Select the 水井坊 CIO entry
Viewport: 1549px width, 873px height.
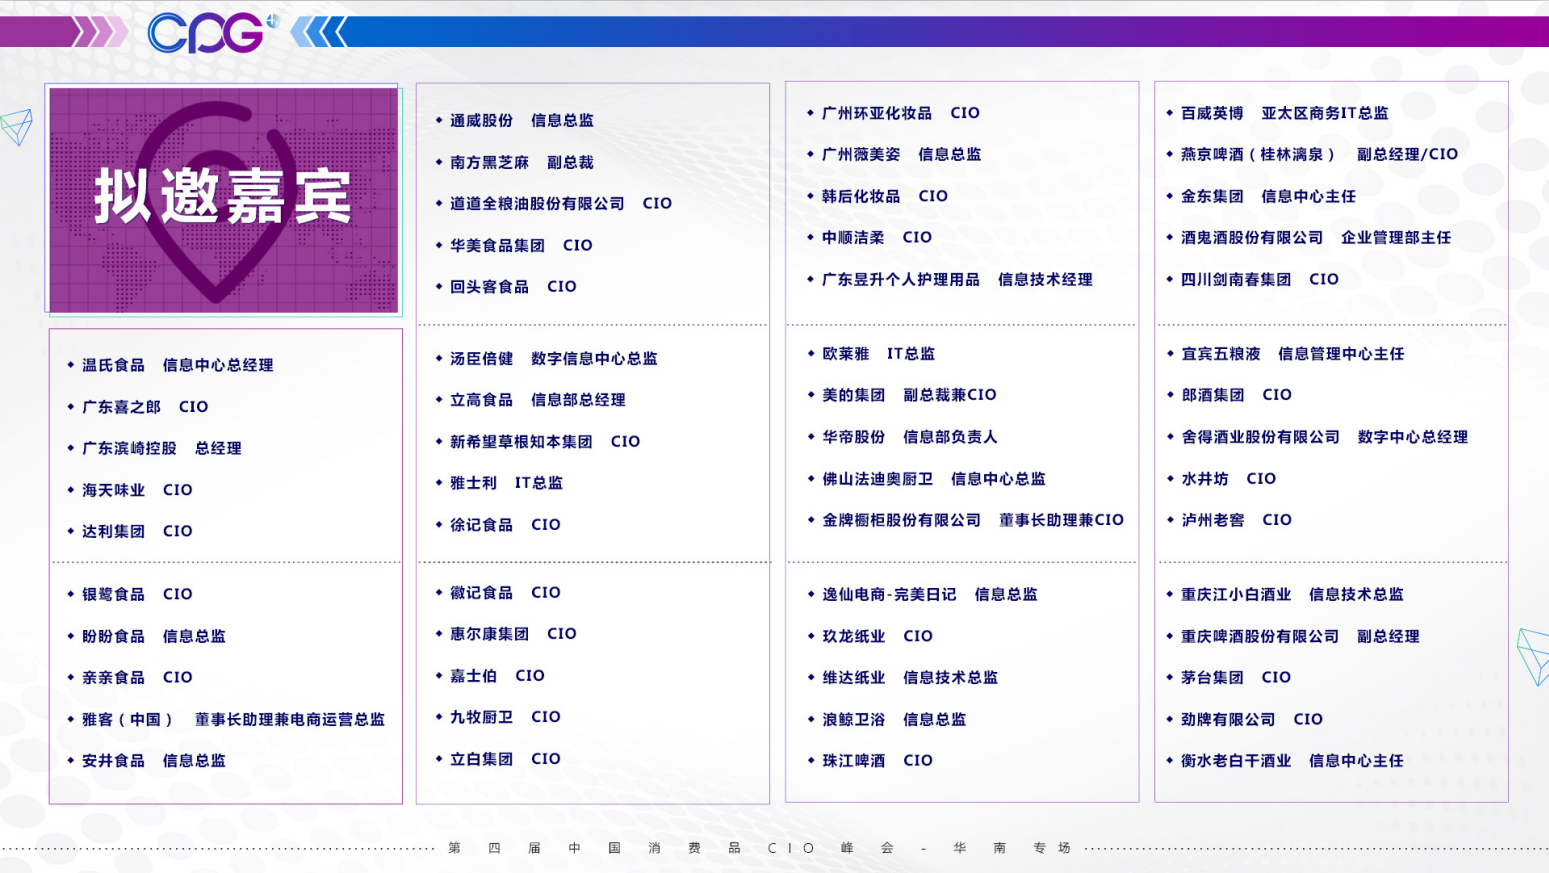[1229, 479]
